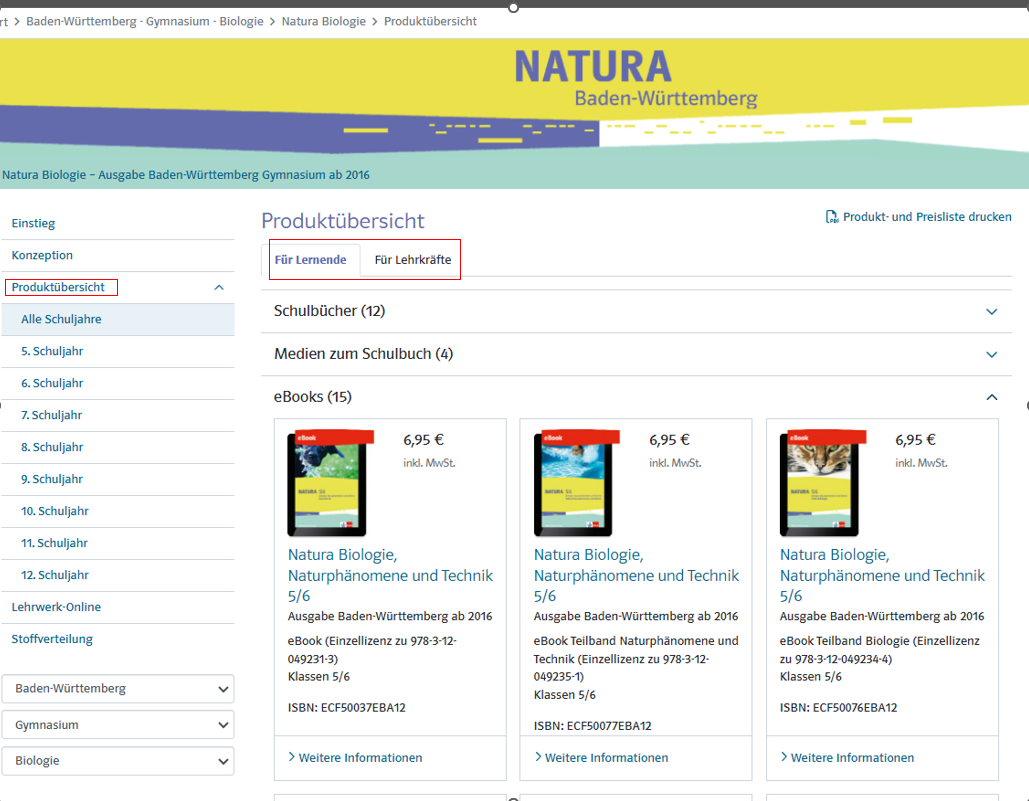Screen dimensions: 1029x801
Task: Weitere Informationen for eBook ECF50037EBA12
Action: 355,758
